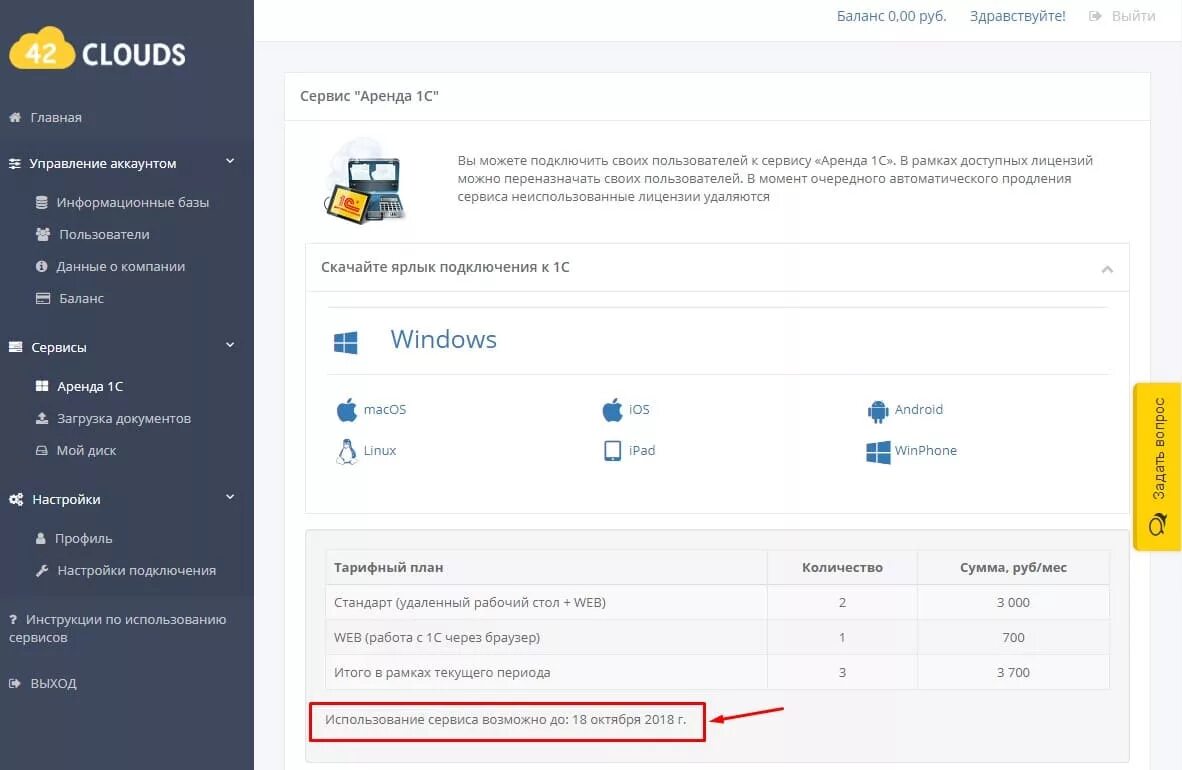Click Итого в рамках текущего периода

442,673
